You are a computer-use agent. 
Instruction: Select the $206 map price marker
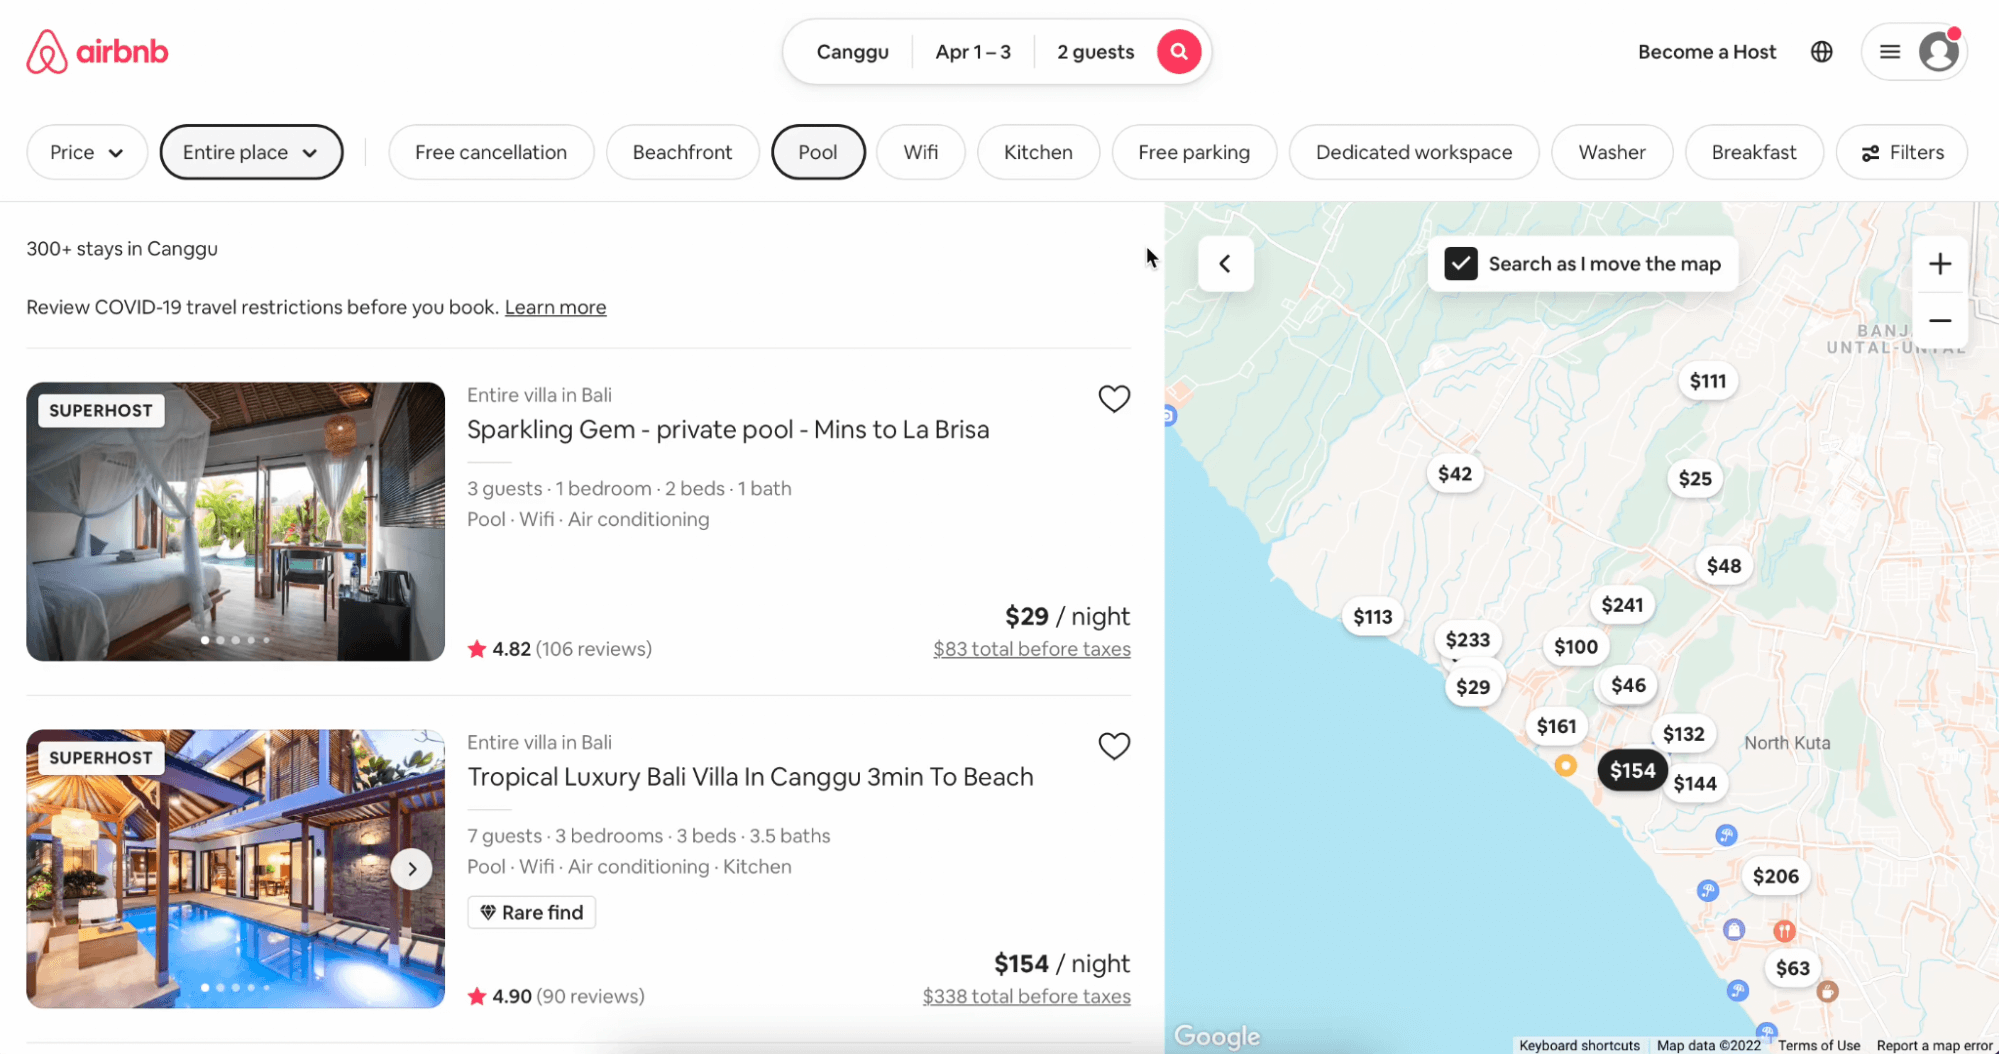click(x=1775, y=877)
